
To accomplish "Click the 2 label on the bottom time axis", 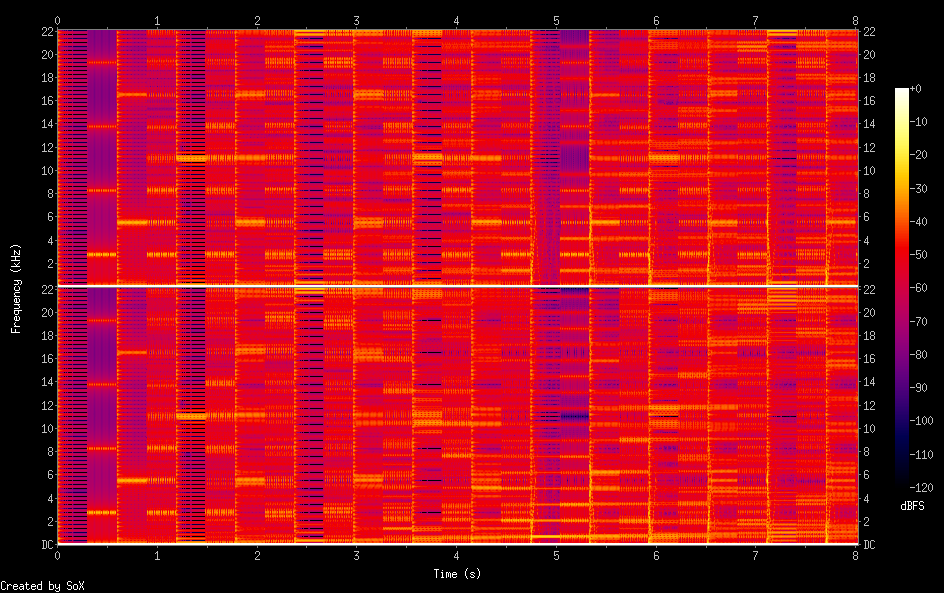I will (x=257, y=556).
